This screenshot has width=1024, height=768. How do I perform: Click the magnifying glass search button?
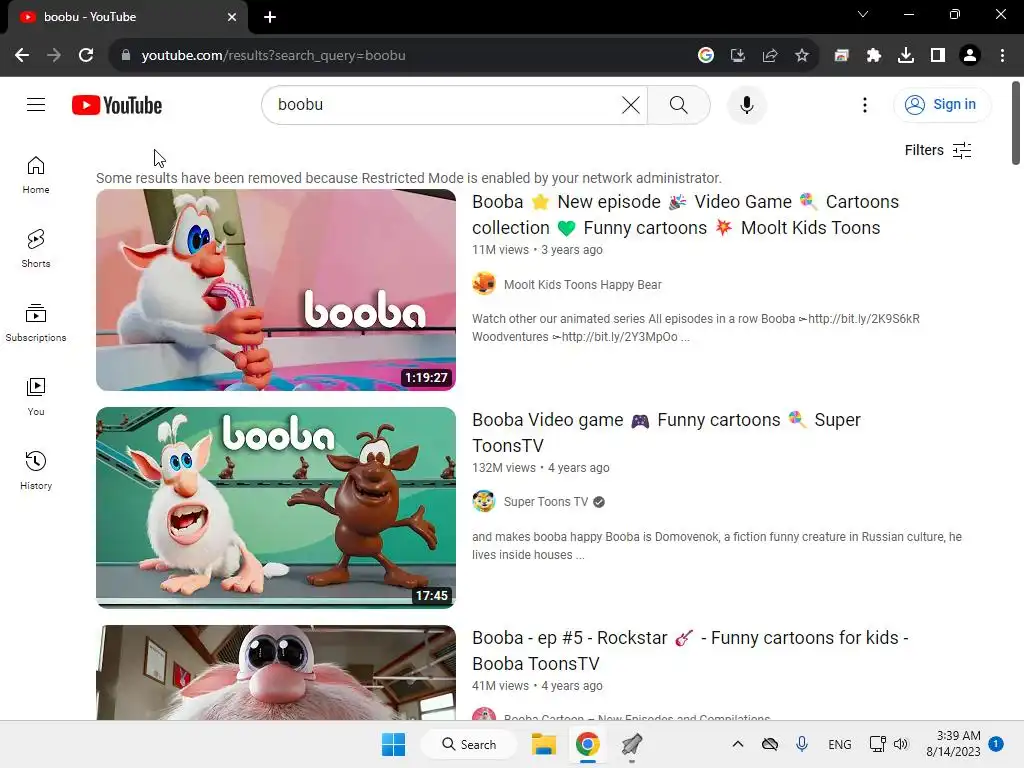(679, 104)
